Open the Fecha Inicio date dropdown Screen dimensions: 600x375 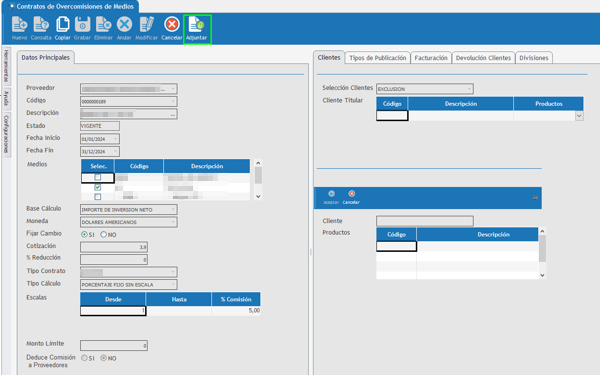(x=115, y=139)
